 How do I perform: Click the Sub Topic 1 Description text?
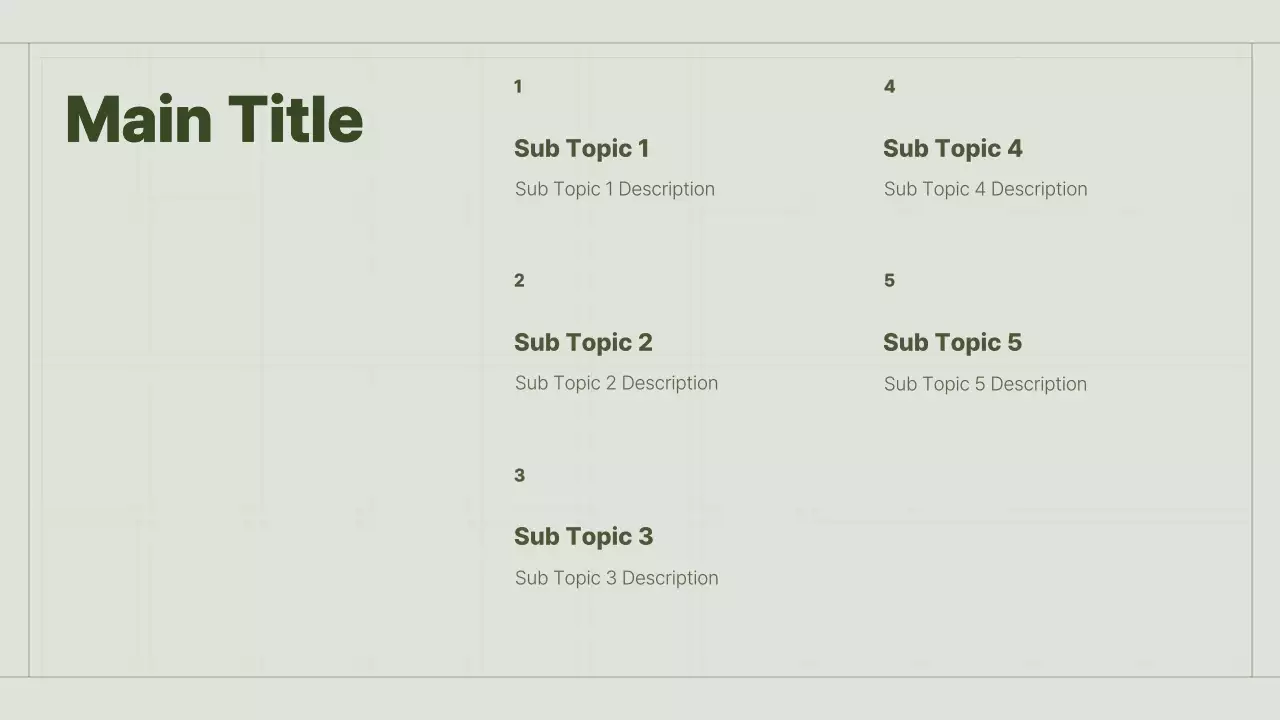tap(614, 189)
